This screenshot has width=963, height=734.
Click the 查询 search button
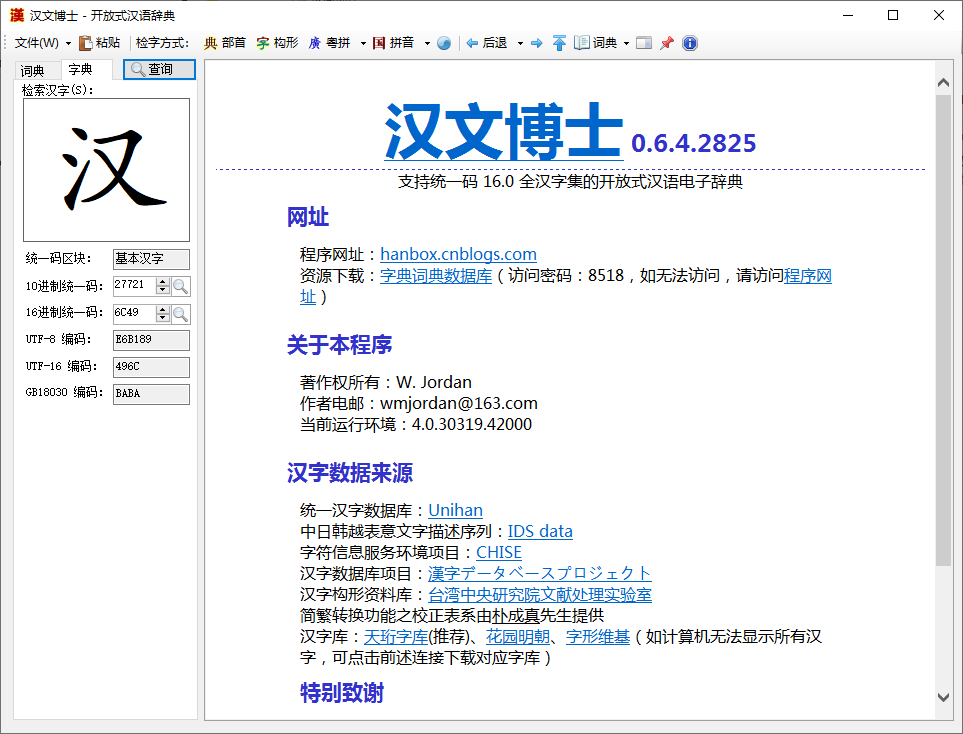coord(160,69)
